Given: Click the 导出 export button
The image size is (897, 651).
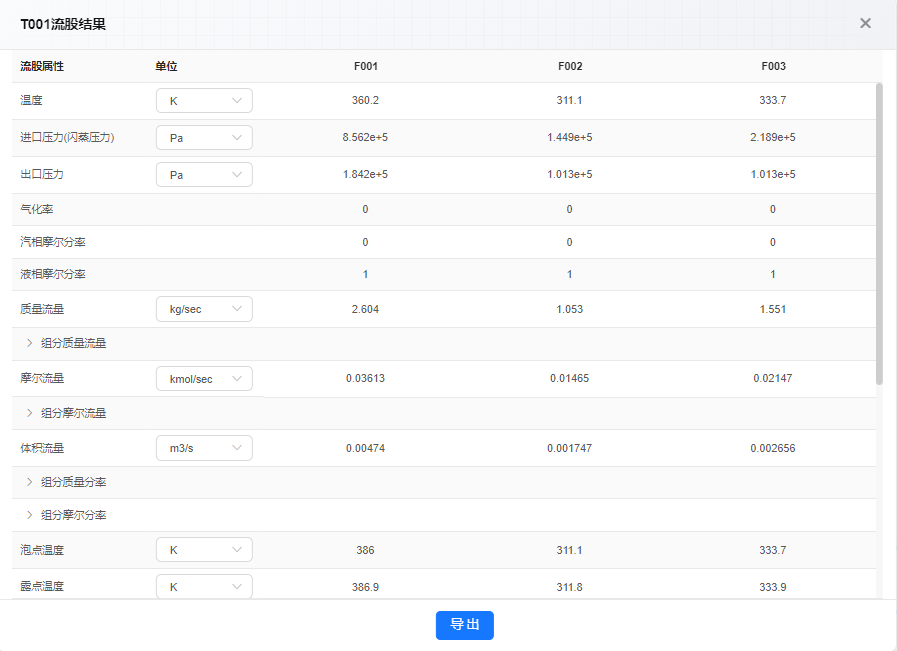Looking at the screenshot, I should point(465,625).
